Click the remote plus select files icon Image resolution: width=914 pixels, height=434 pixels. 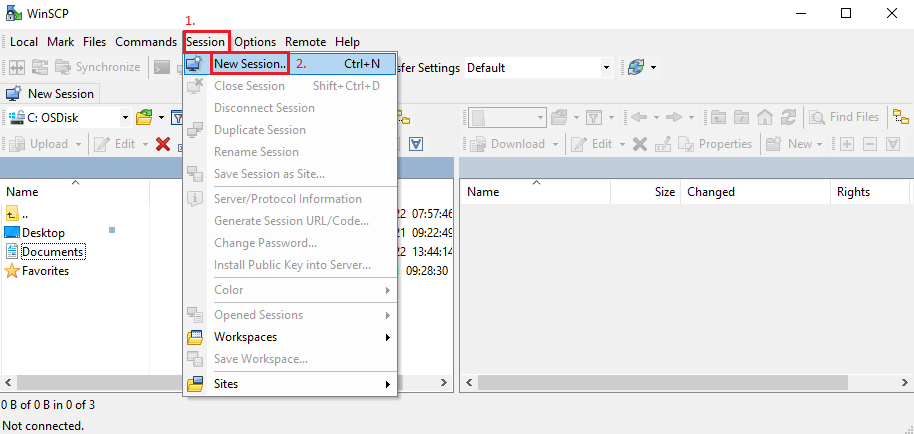(x=846, y=144)
